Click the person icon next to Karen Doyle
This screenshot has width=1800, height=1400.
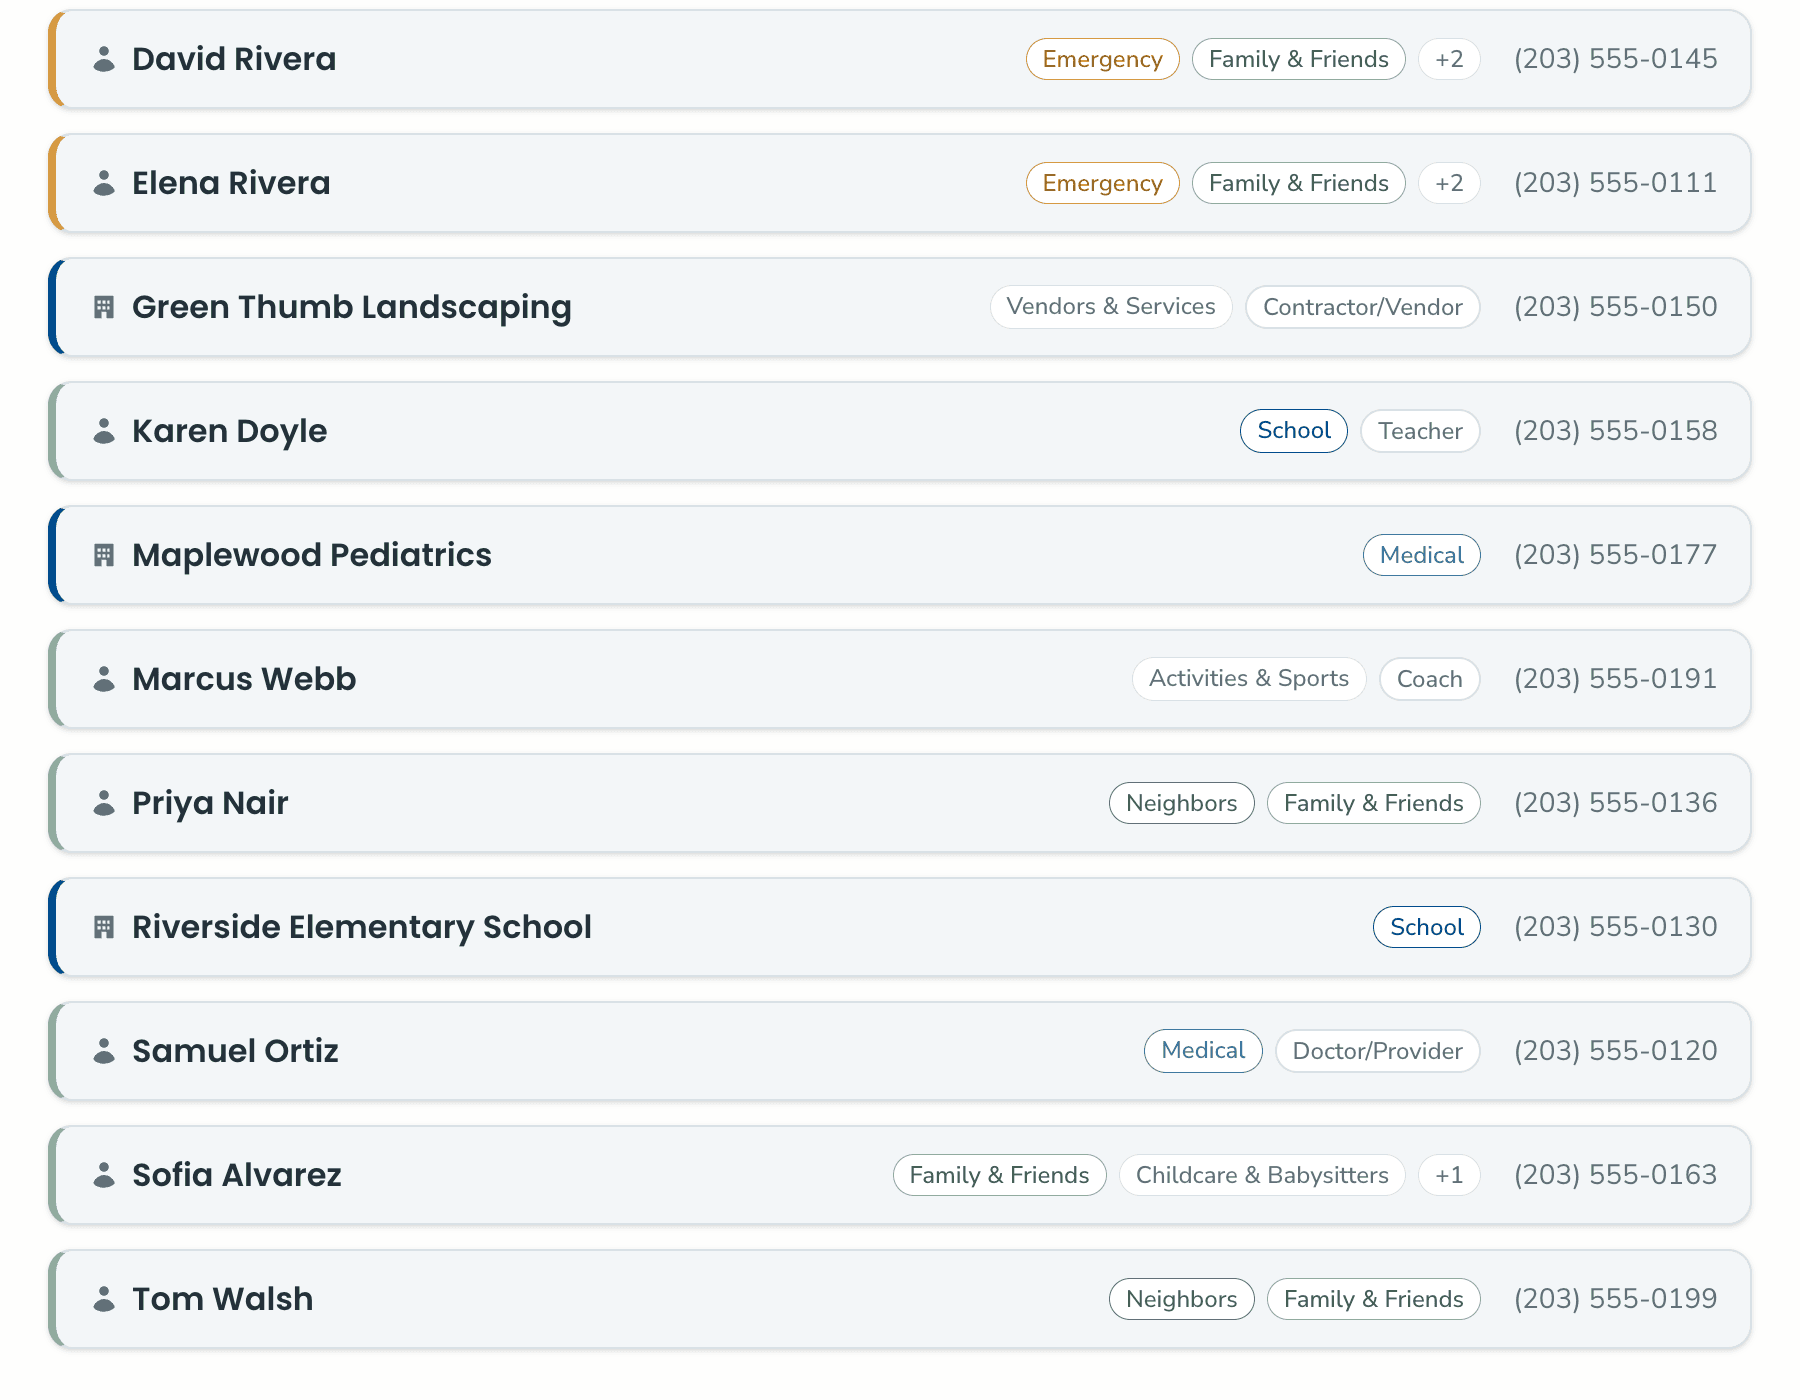(104, 431)
